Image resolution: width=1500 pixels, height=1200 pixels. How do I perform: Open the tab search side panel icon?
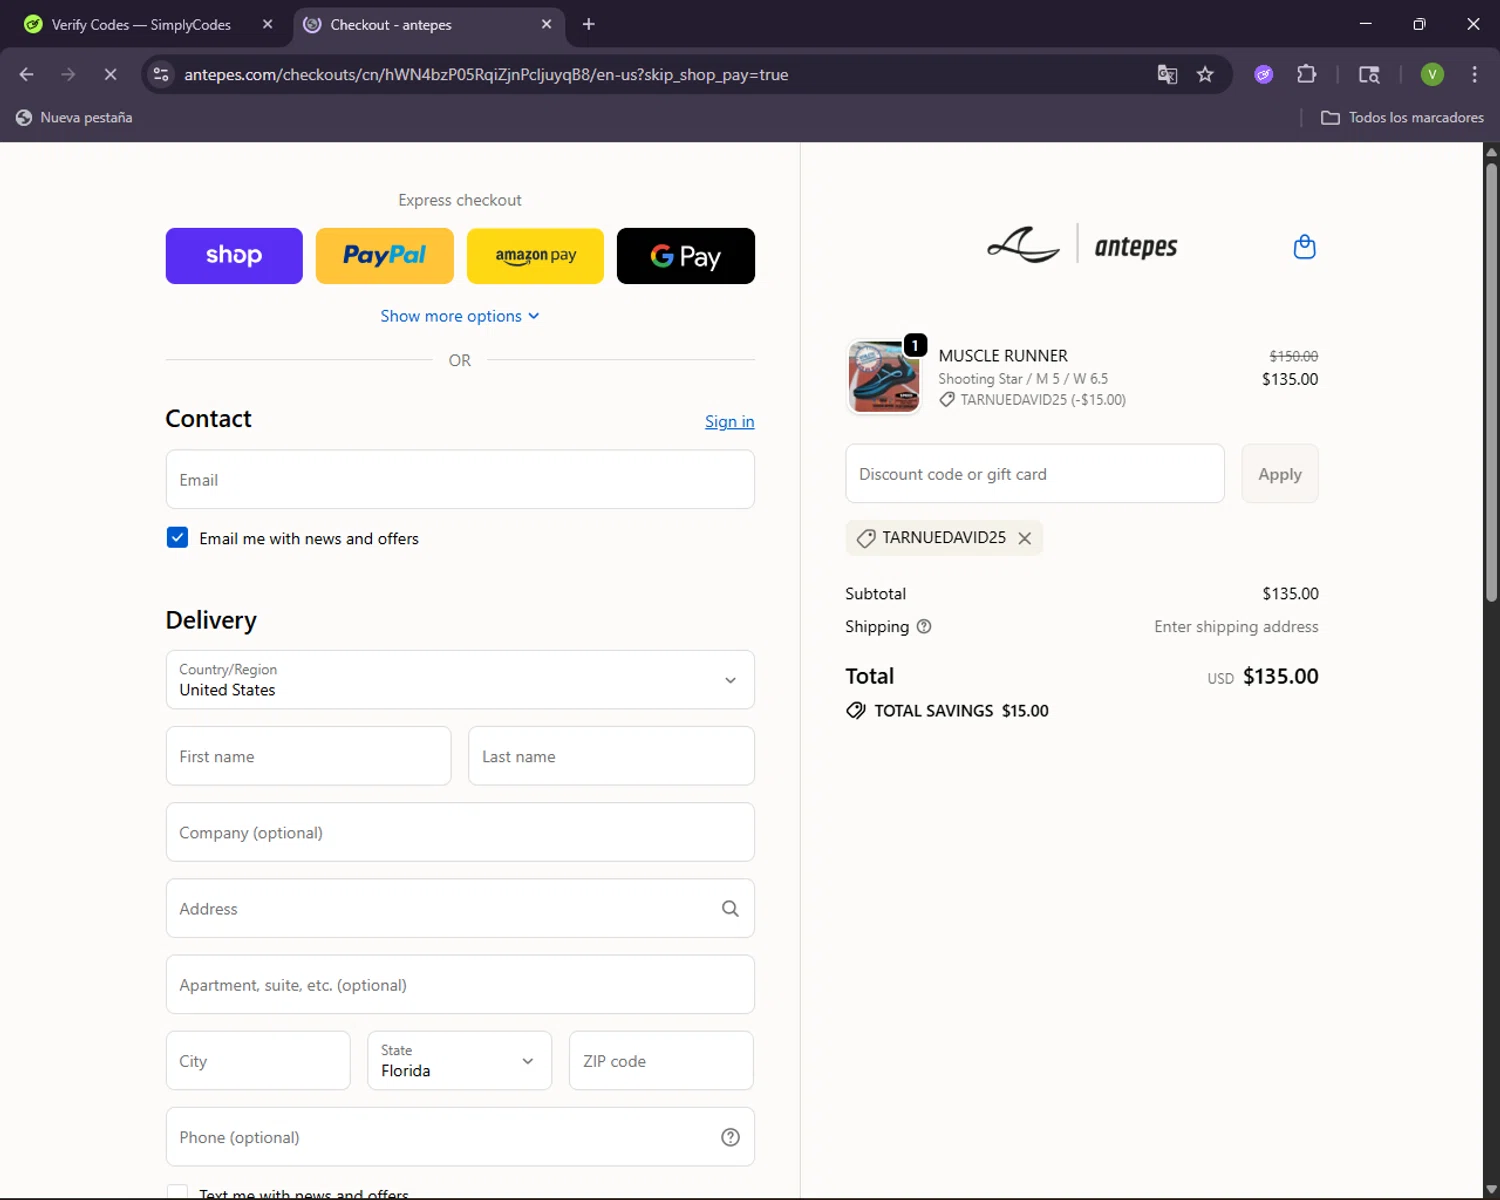(1369, 74)
